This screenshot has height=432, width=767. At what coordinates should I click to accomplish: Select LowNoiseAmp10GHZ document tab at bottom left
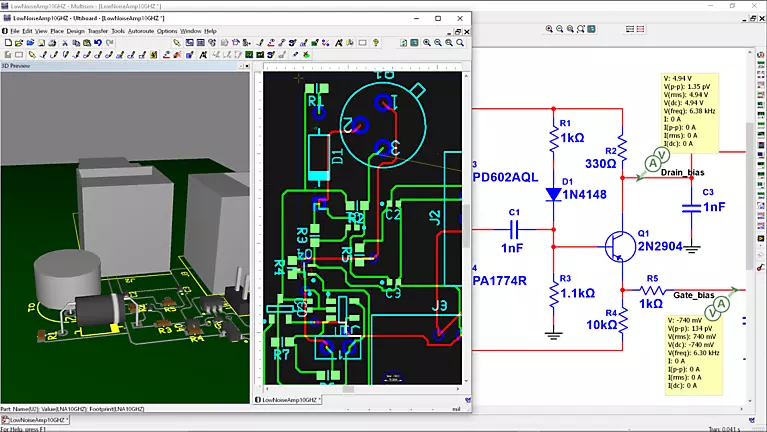[x=34, y=422]
